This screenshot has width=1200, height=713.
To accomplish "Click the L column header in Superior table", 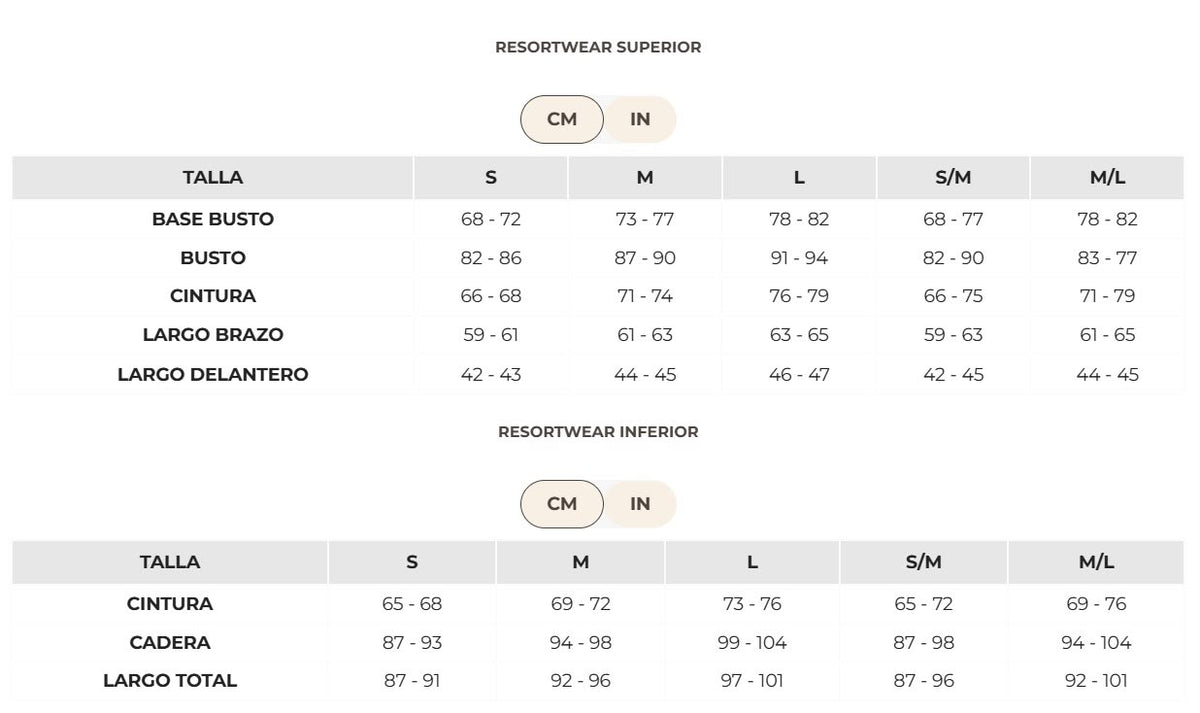I will (x=799, y=178).
